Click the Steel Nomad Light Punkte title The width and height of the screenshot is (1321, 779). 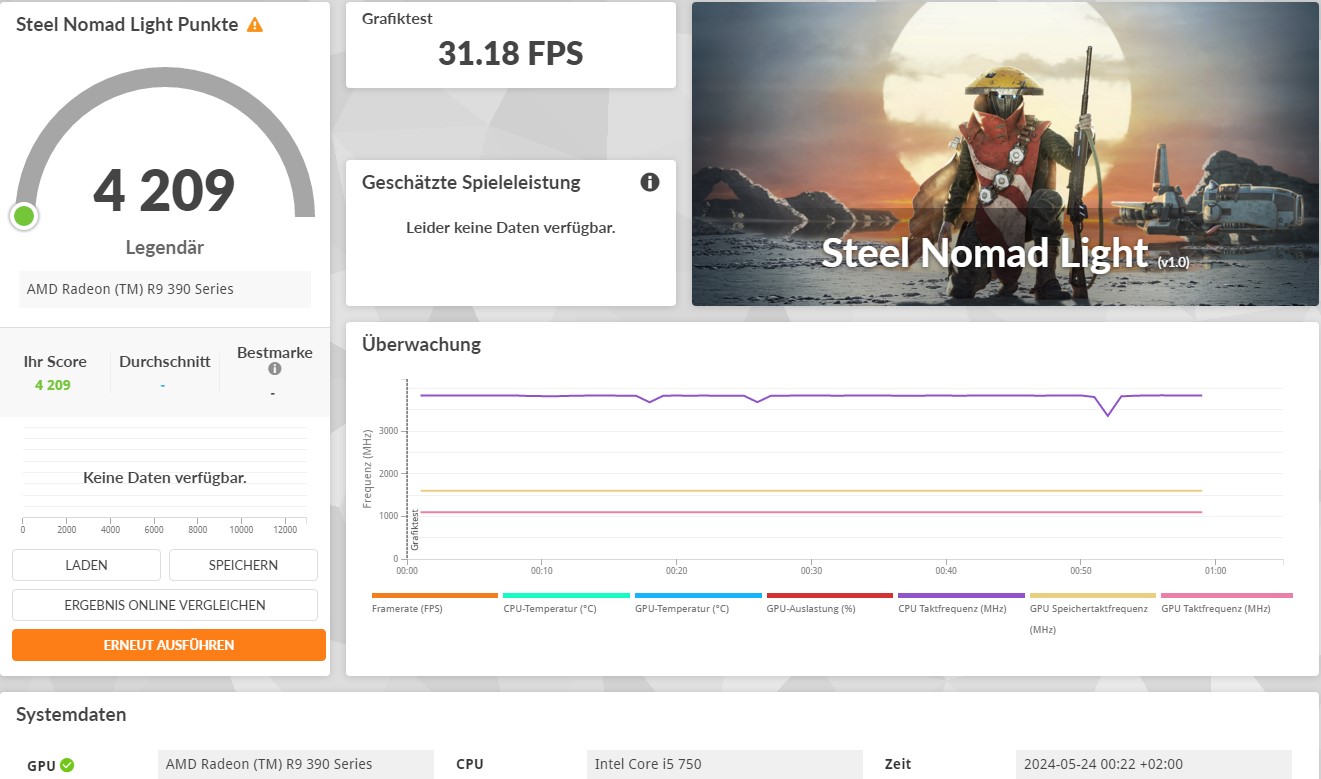click(127, 25)
